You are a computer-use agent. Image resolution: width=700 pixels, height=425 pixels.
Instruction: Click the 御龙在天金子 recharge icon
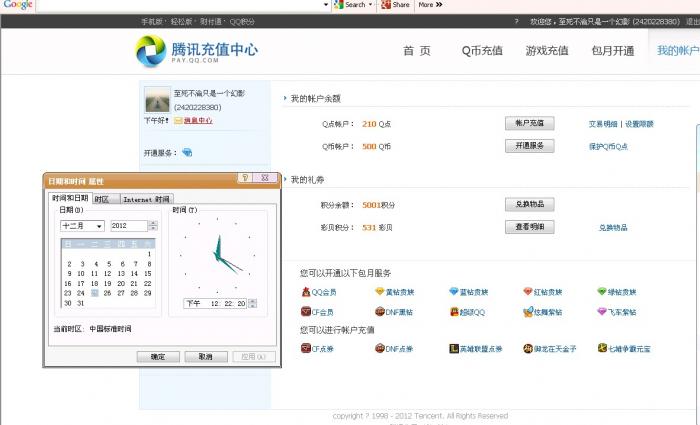click(x=528, y=348)
